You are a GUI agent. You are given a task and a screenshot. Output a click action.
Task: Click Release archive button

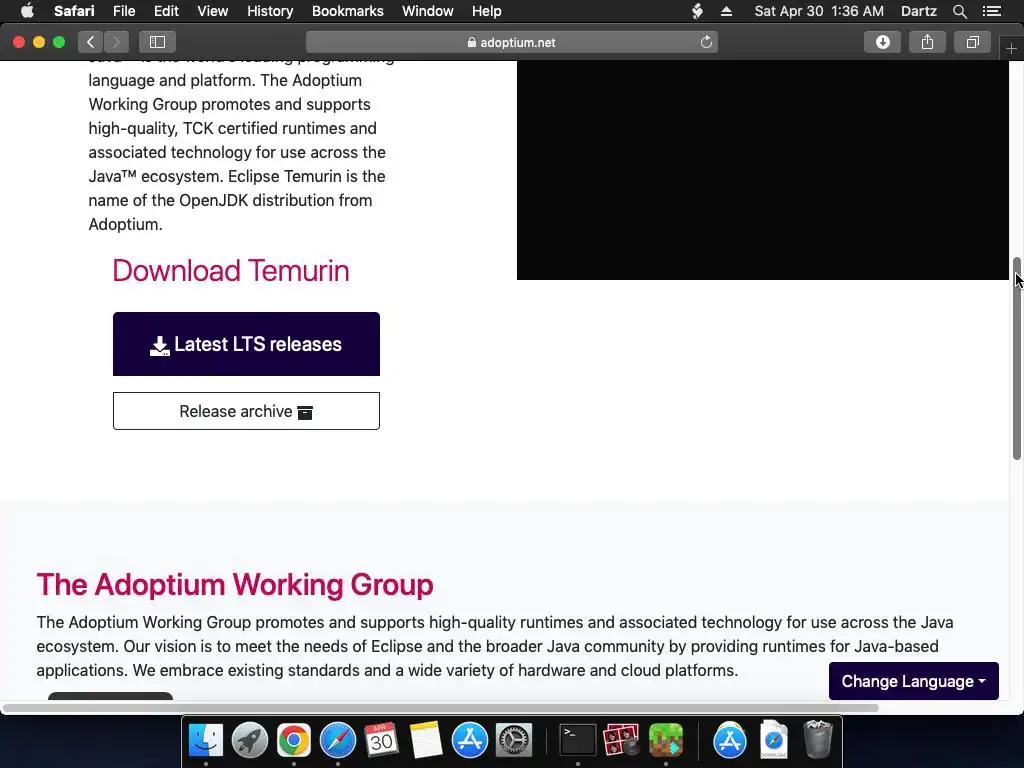click(246, 411)
